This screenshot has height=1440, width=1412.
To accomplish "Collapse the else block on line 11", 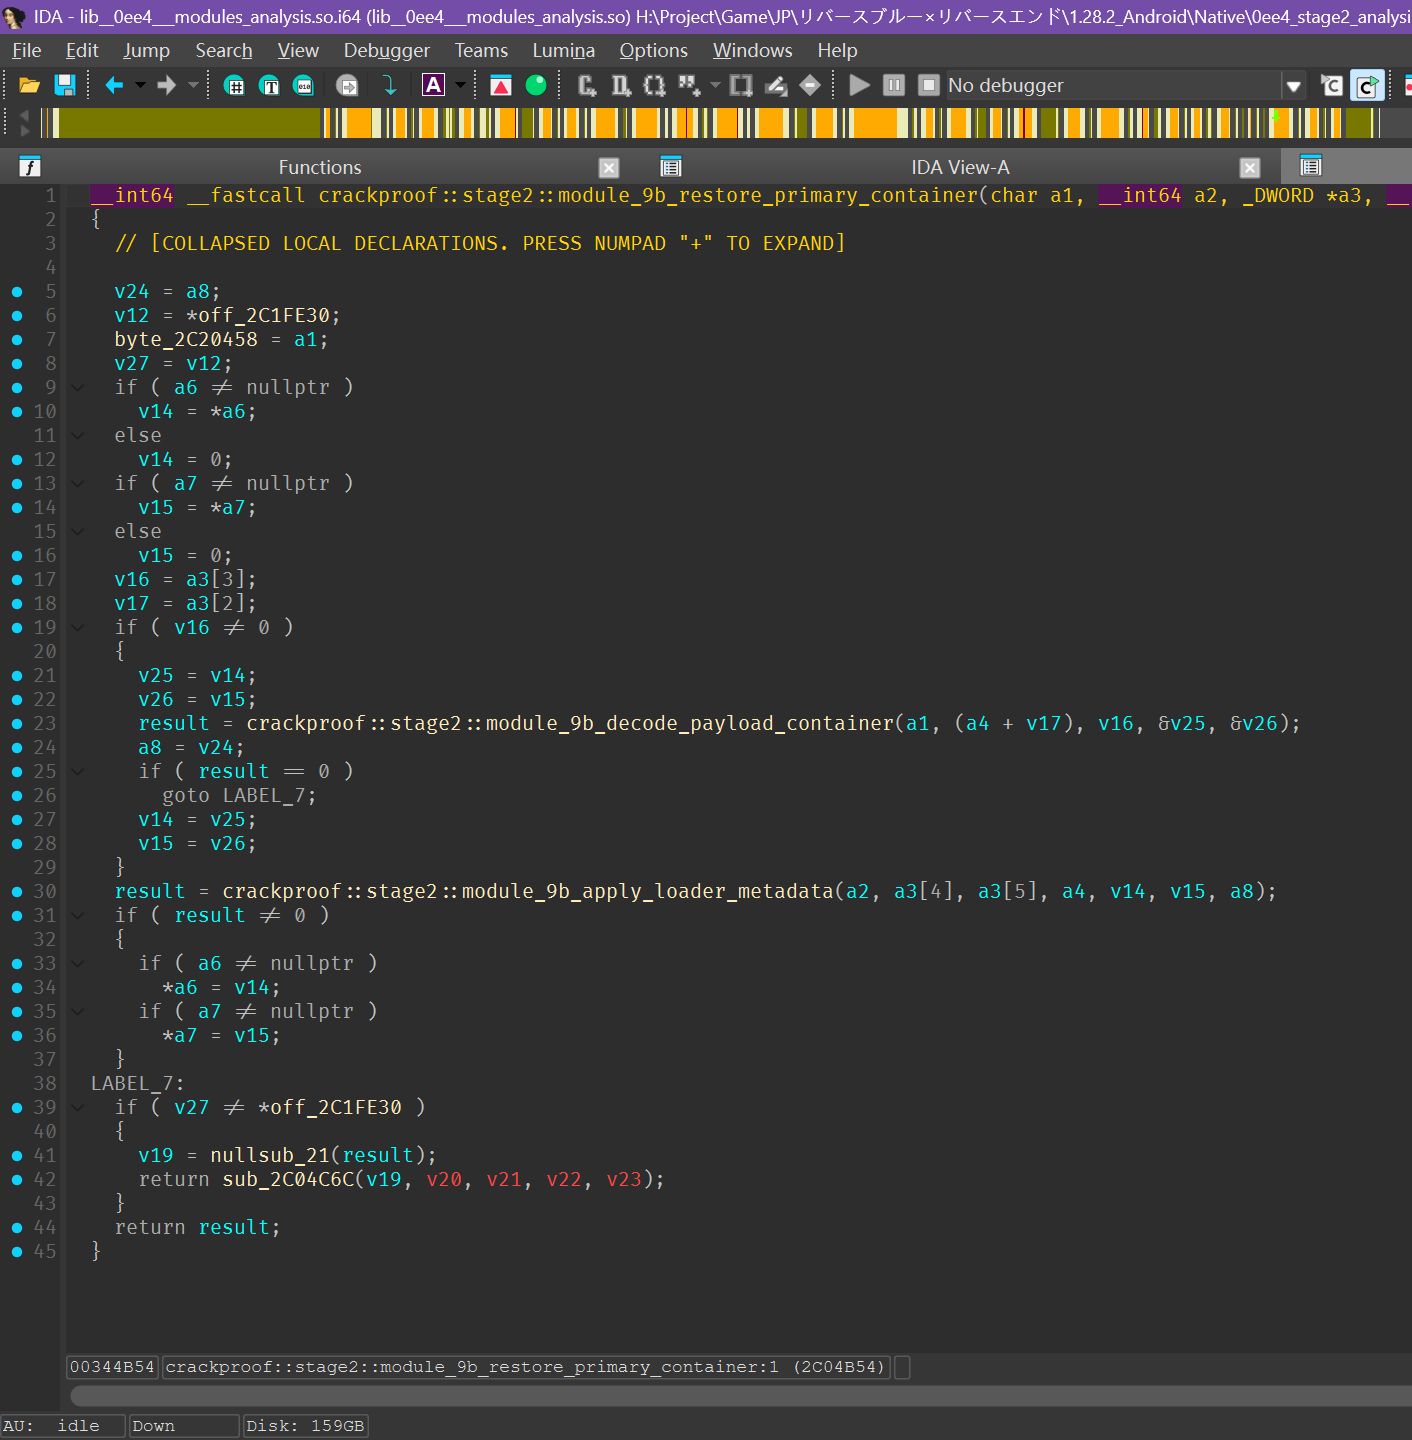I will 77,436.
